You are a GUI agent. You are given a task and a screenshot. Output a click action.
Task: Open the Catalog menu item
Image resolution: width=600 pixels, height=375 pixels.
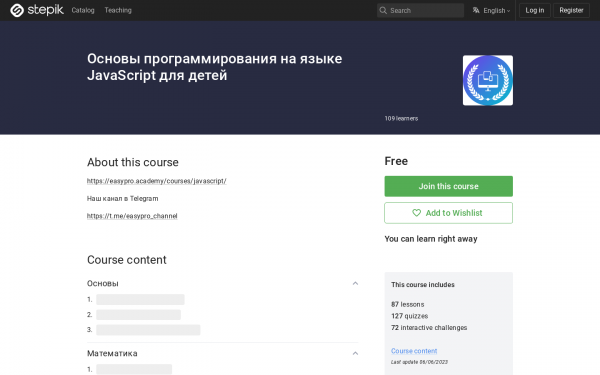point(83,10)
